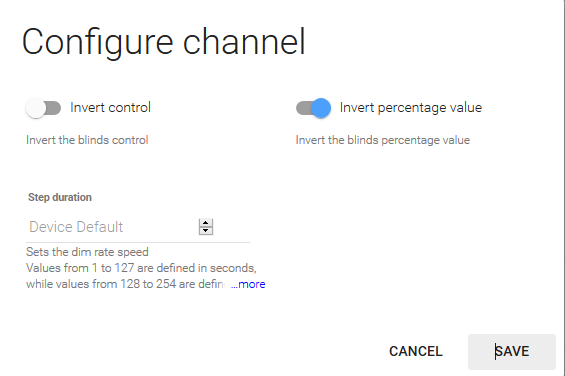
Task: Disable the Invert percentage value switch
Action: click(x=313, y=108)
